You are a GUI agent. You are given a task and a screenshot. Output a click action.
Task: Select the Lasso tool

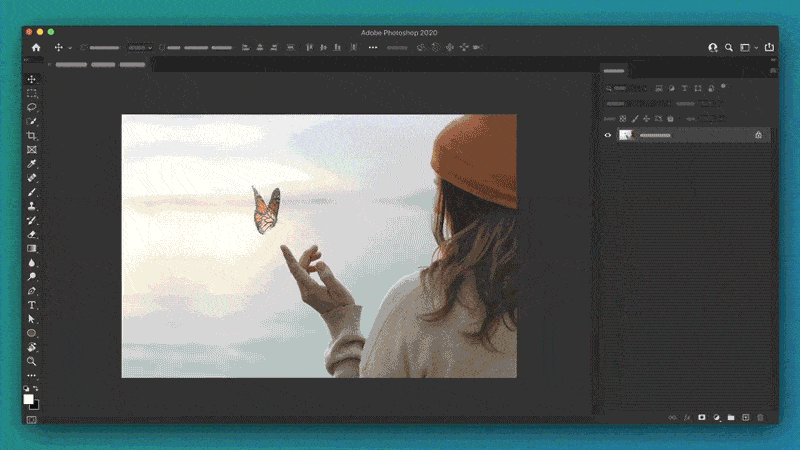(x=32, y=107)
